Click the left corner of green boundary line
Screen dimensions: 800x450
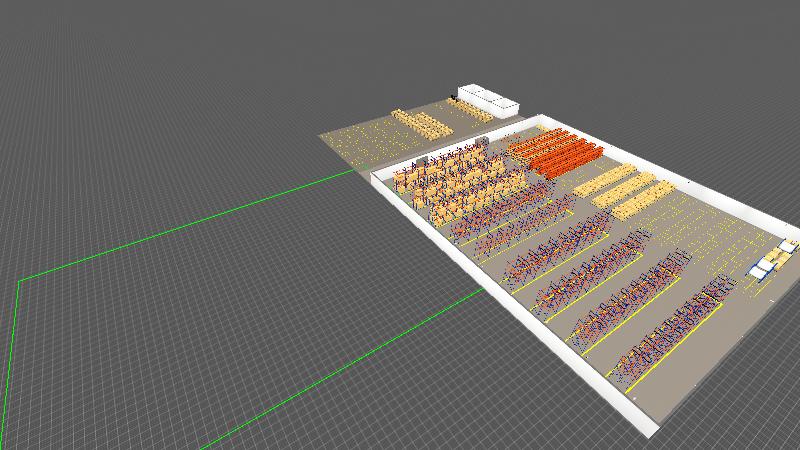click(x=19, y=280)
